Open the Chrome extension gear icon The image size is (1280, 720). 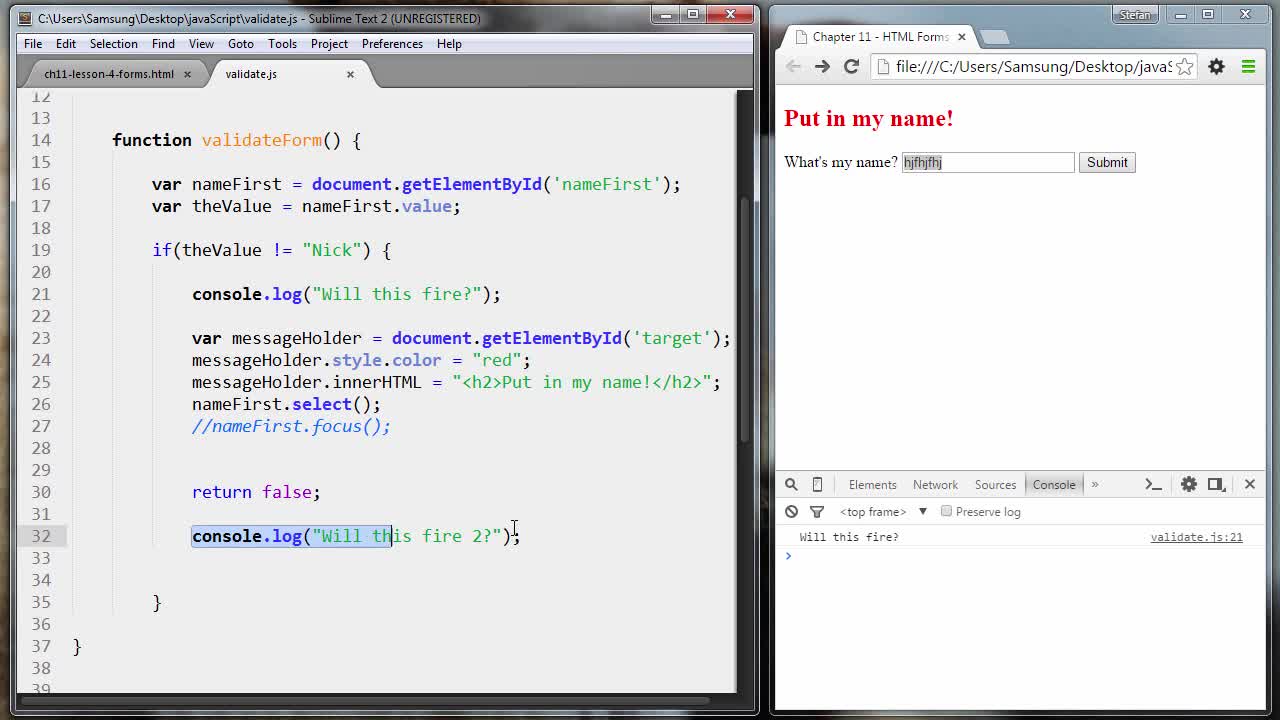click(x=1216, y=66)
